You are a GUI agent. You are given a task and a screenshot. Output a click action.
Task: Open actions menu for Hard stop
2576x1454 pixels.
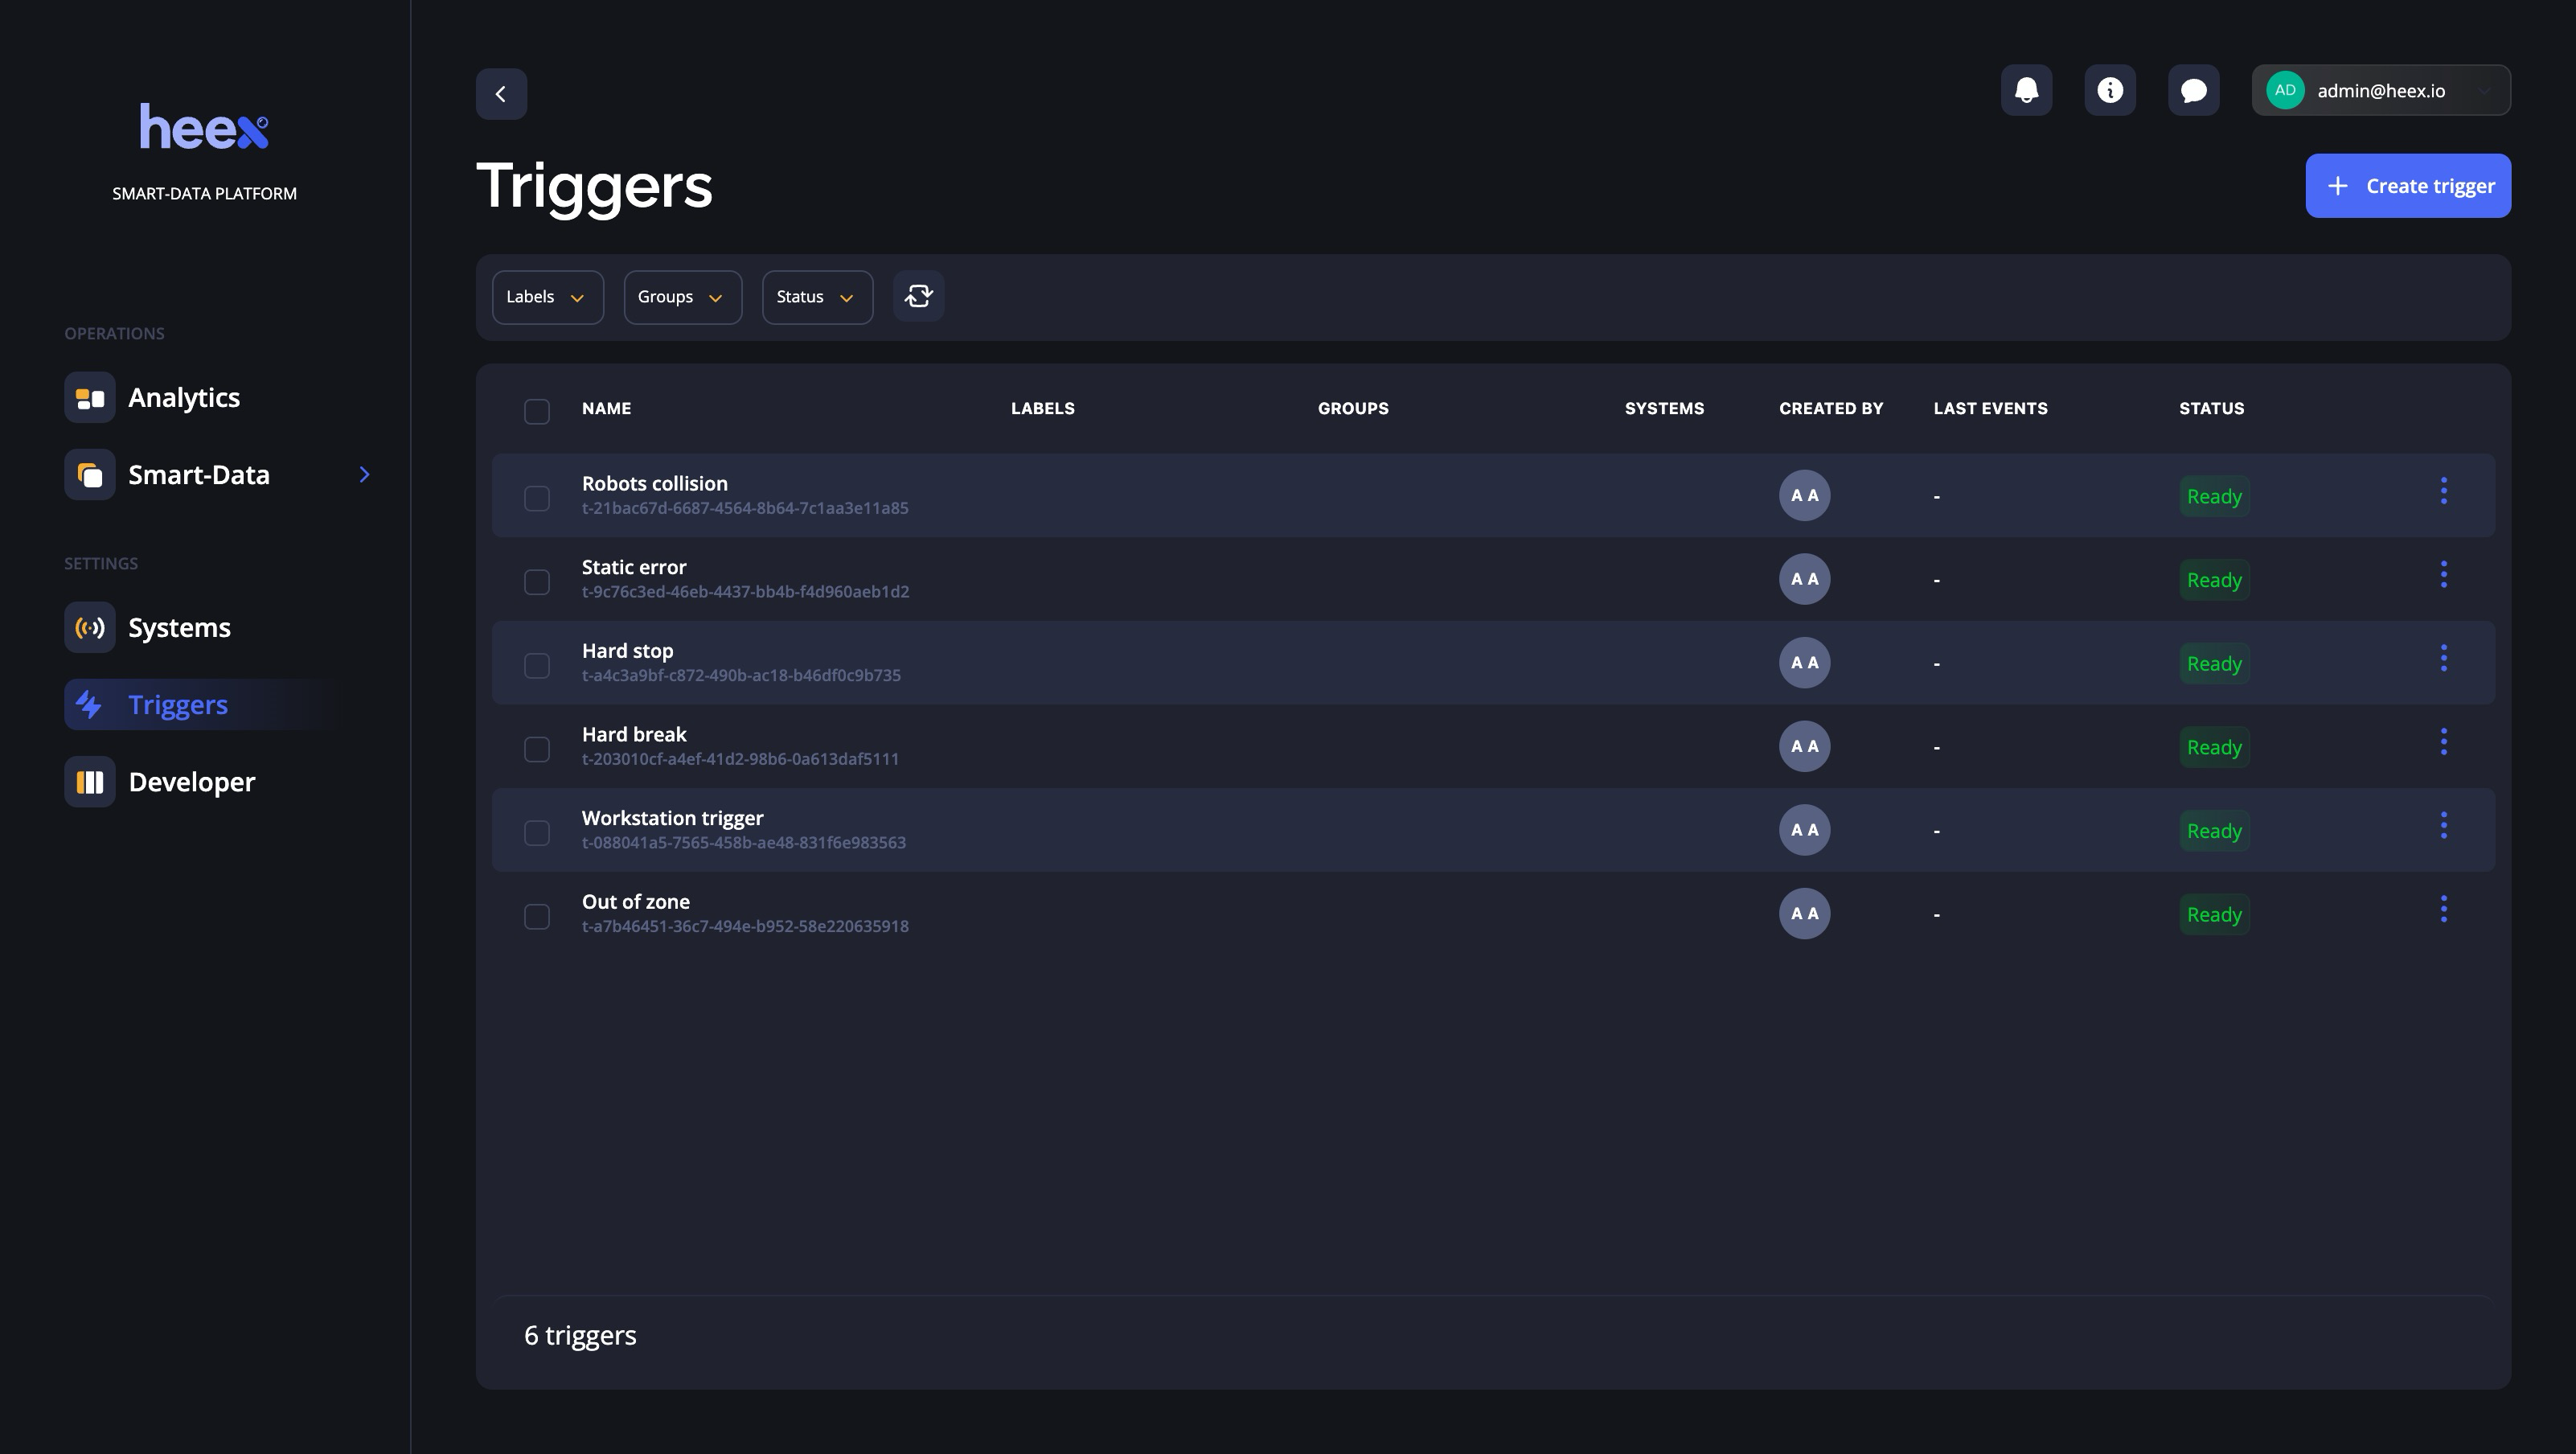coord(2443,658)
